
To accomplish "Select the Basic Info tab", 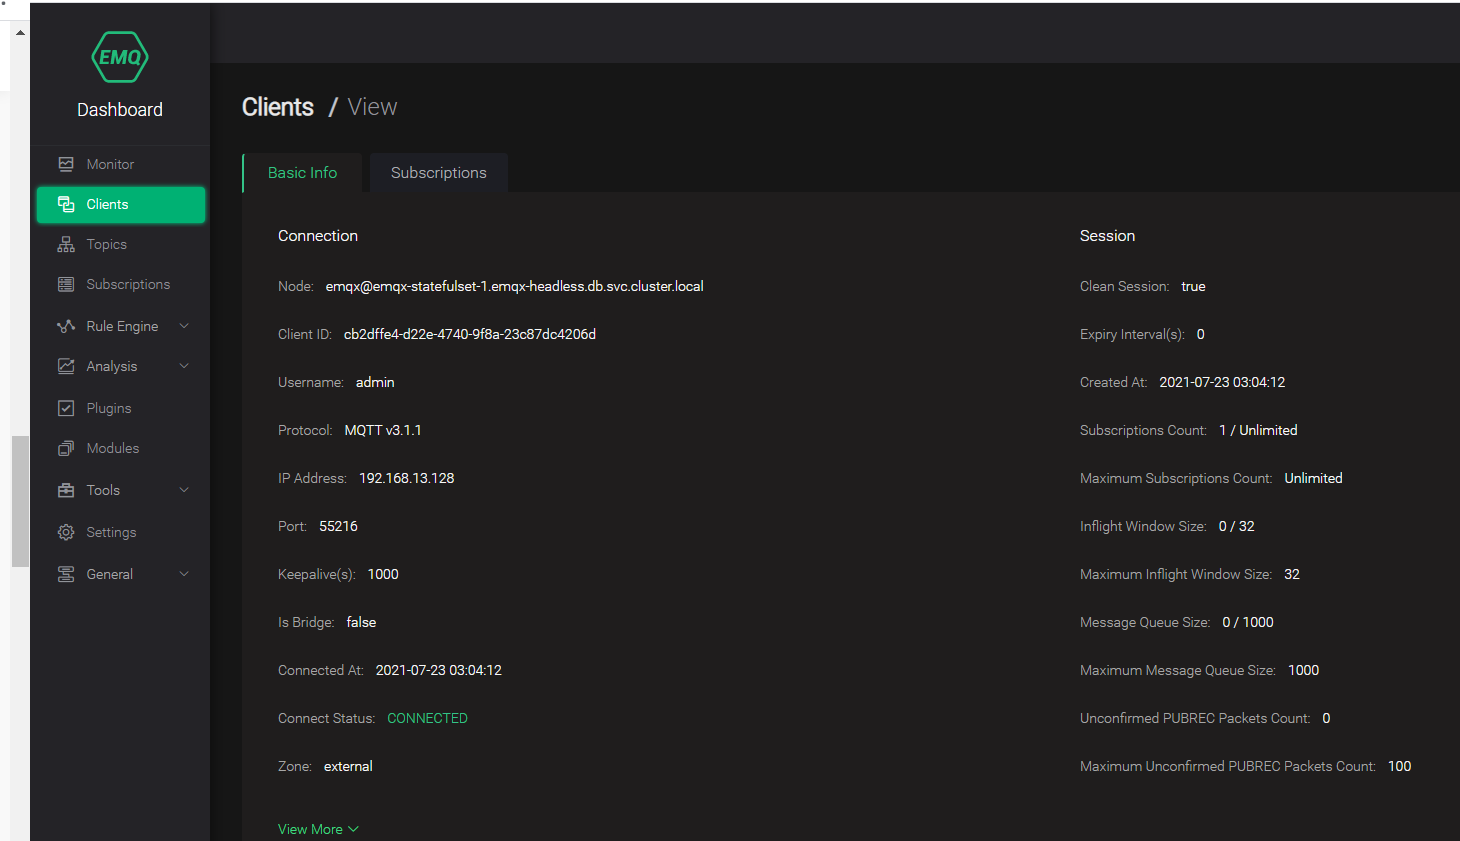I will pos(303,173).
